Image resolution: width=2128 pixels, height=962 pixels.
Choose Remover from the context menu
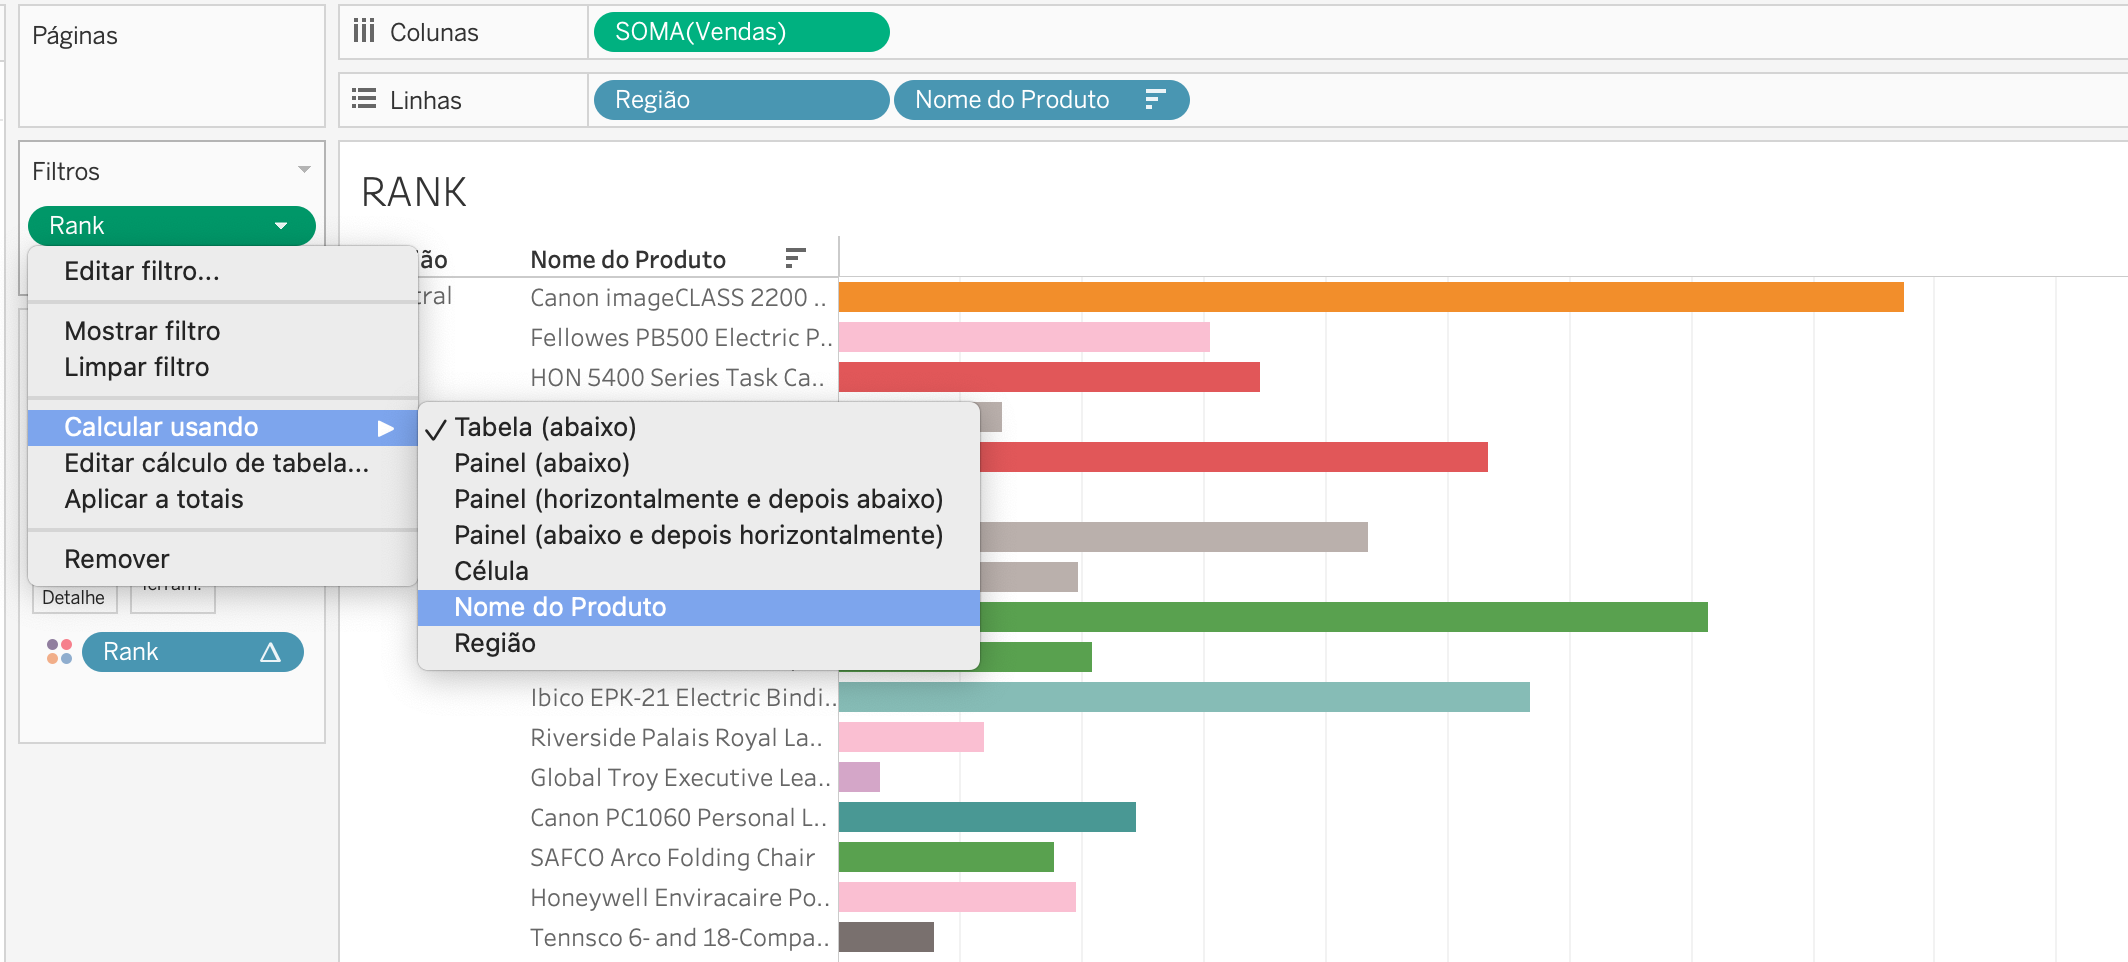pos(116,557)
